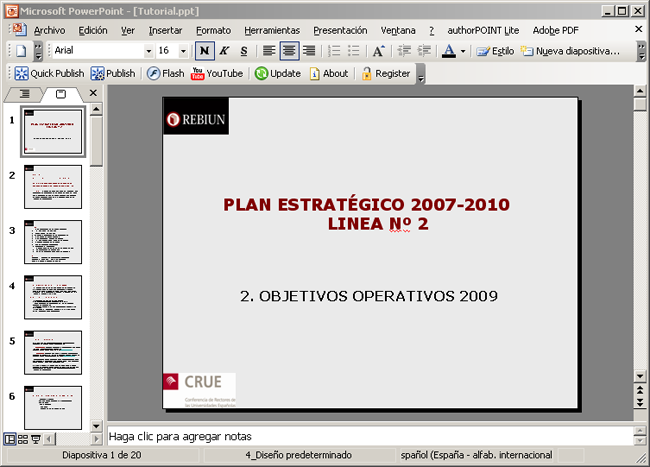Increase font size icon
650x467 pixels.
[x=378, y=51]
